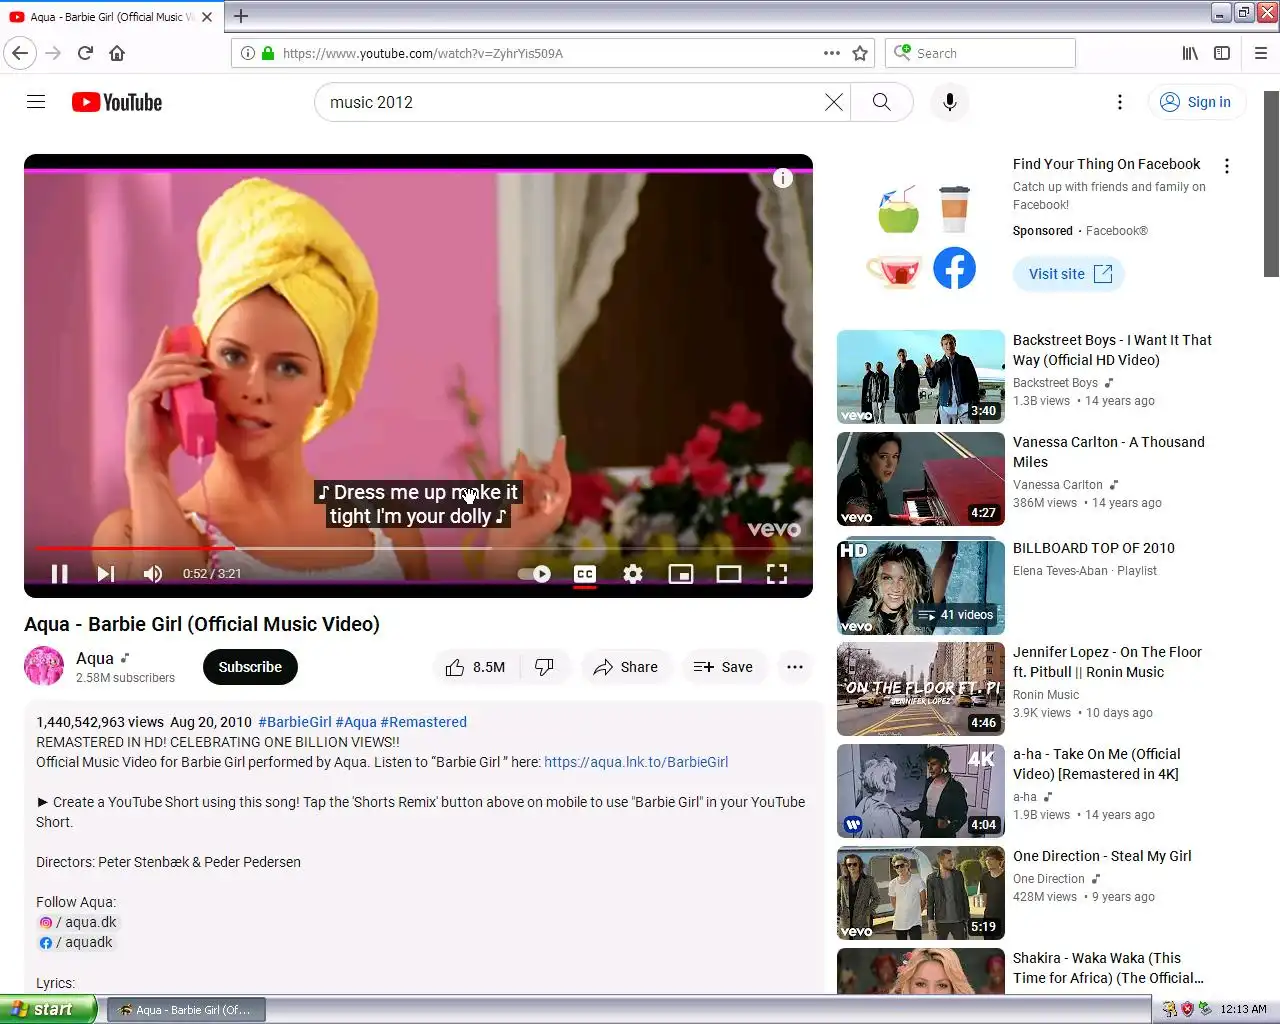Open a new browser tab
The image size is (1280, 1024).
241,16
